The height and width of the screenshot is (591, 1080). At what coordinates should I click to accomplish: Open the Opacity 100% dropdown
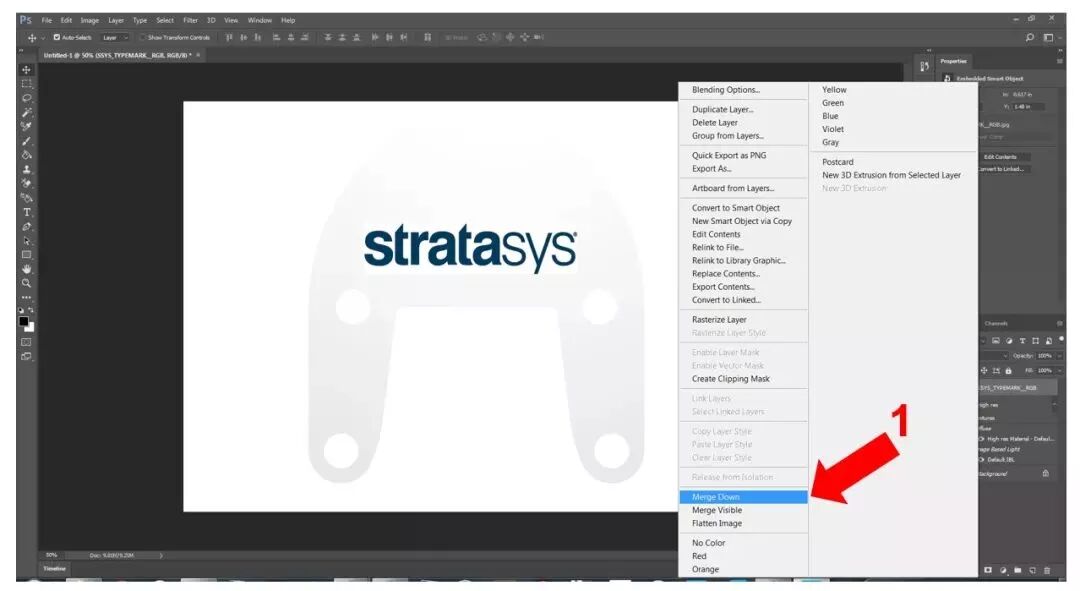tap(1058, 356)
